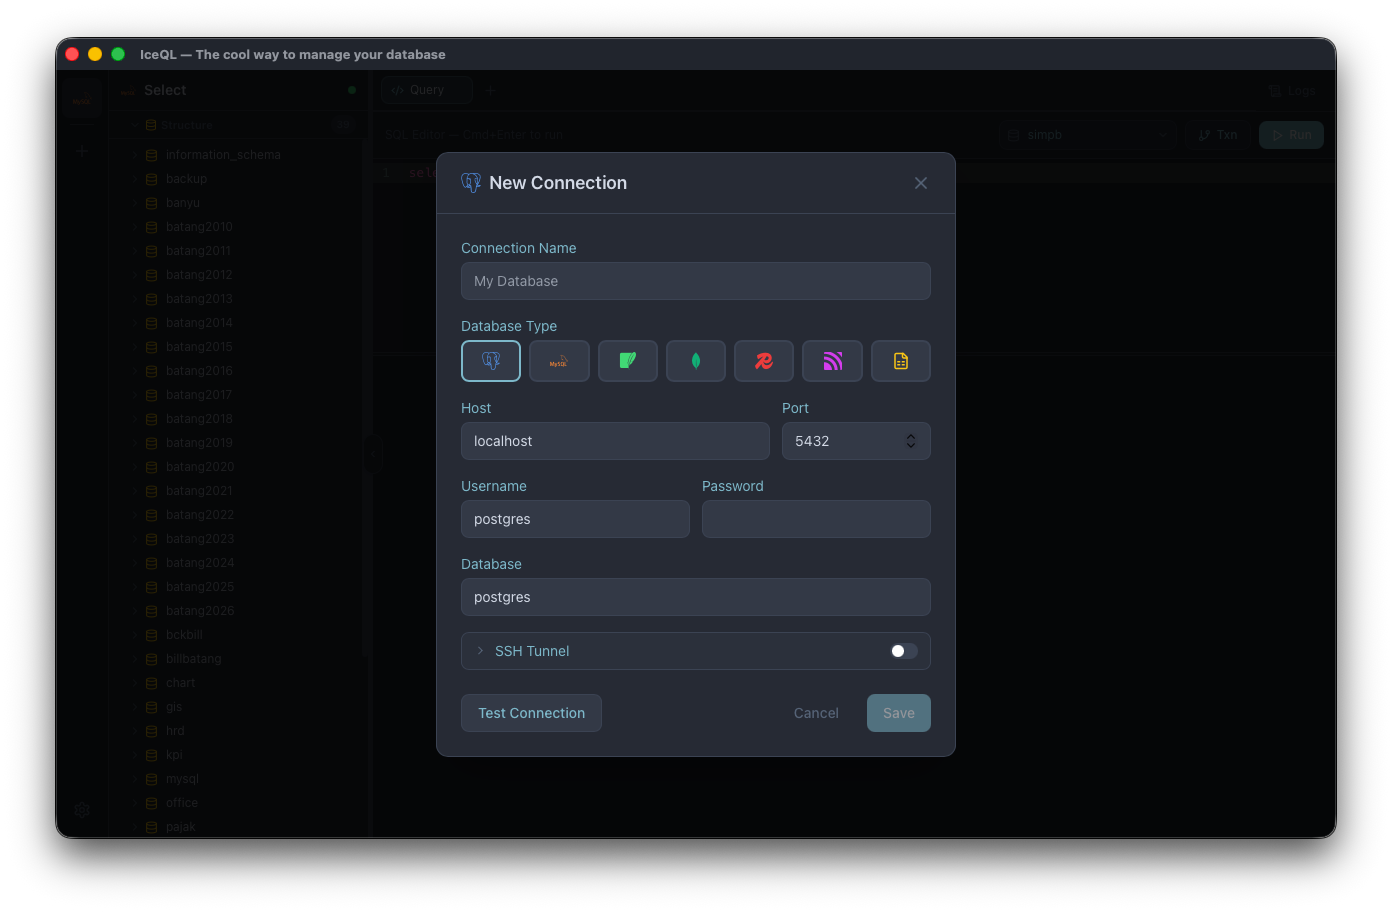Select the office database

click(x=182, y=803)
